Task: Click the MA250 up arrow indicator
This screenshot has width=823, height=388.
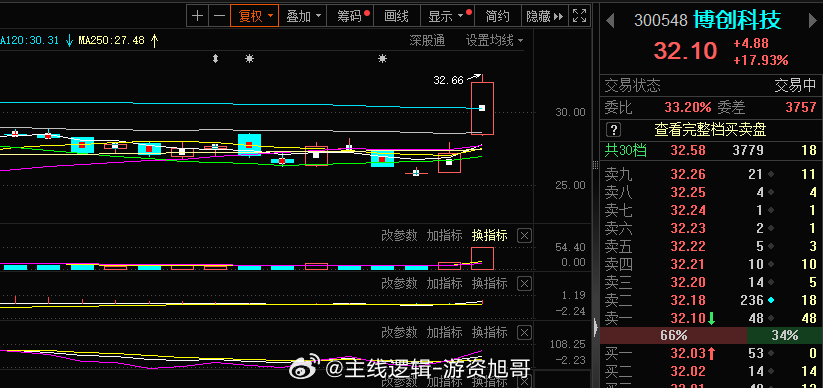Action: (x=154, y=40)
